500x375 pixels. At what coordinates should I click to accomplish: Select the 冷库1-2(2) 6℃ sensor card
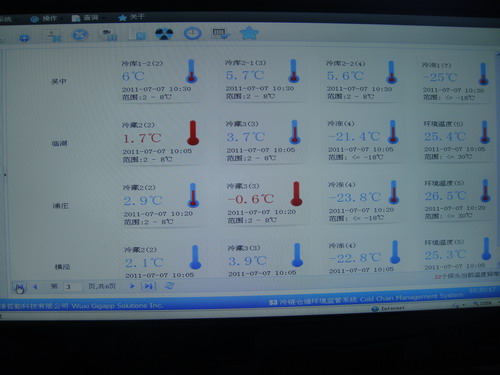pyautogui.click(x=160, y=80)
